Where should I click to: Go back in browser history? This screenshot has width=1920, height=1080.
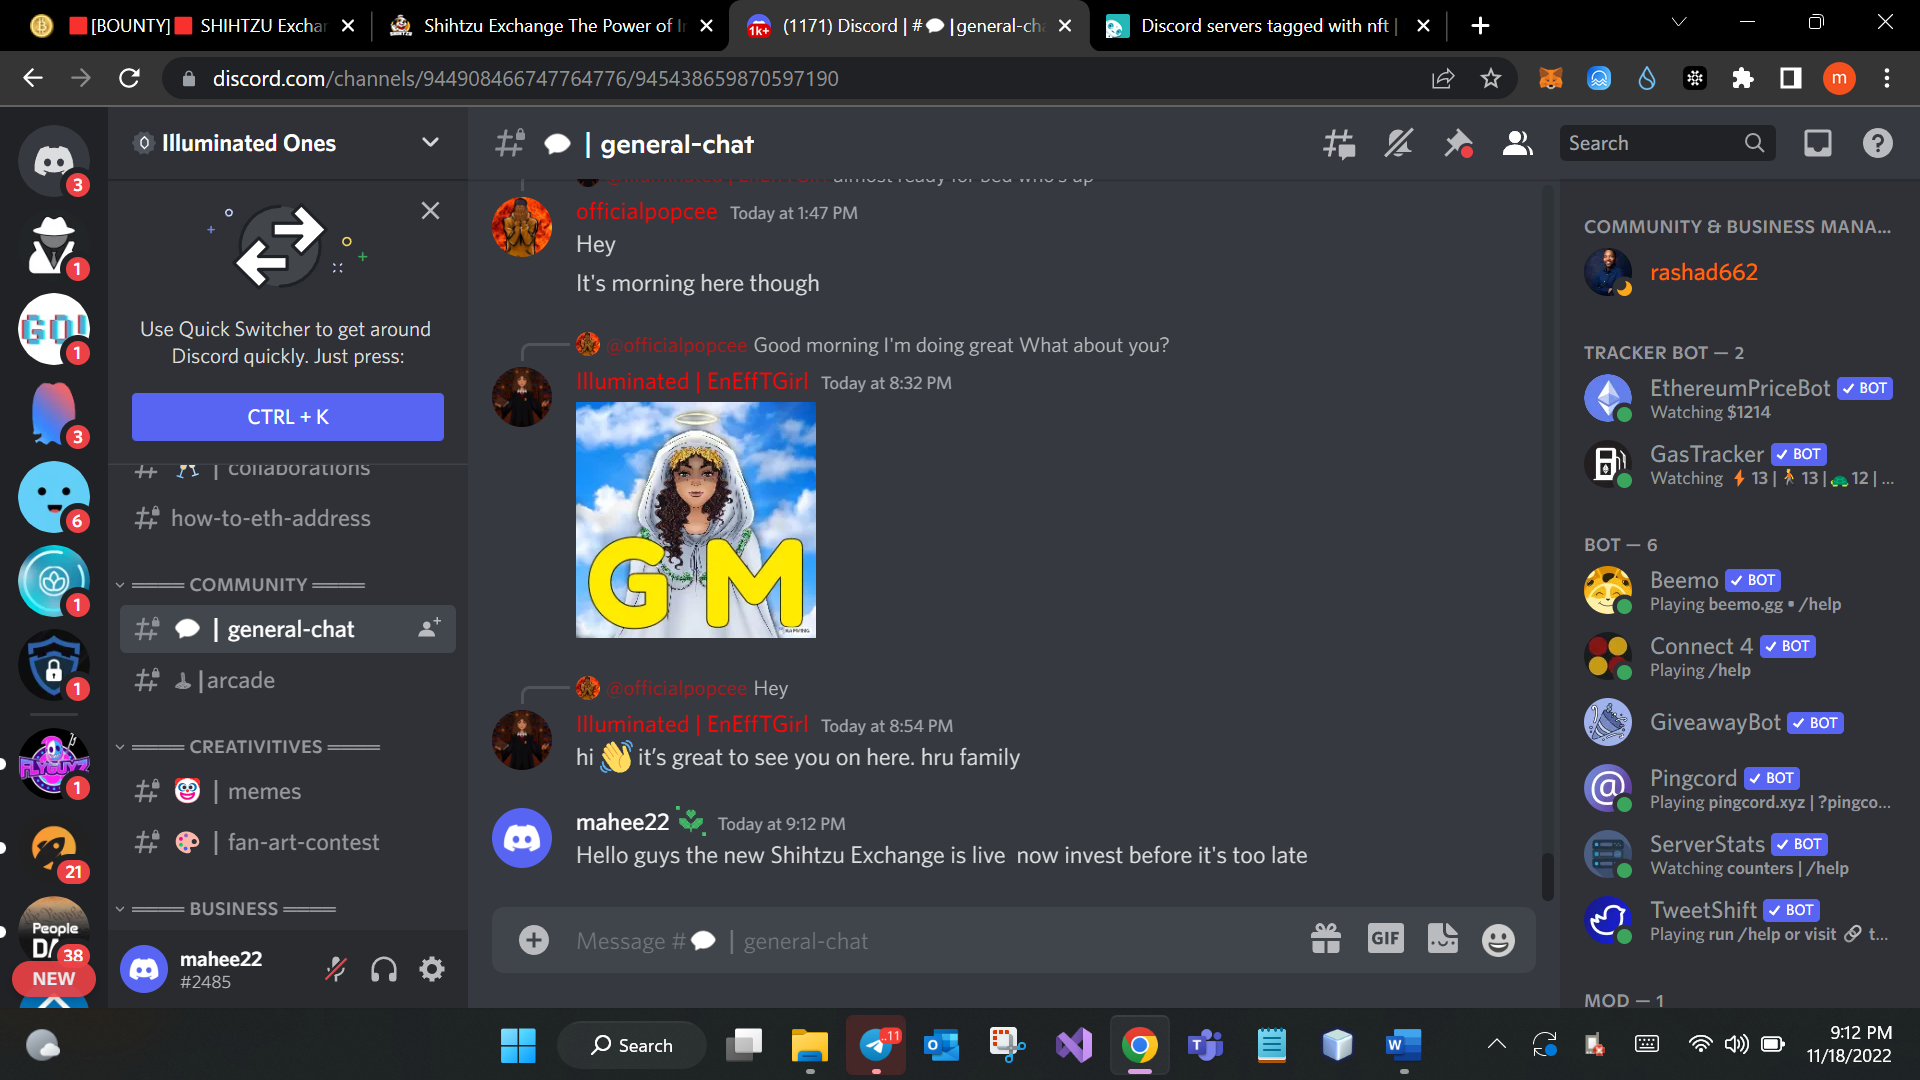(x=33, y=78)
